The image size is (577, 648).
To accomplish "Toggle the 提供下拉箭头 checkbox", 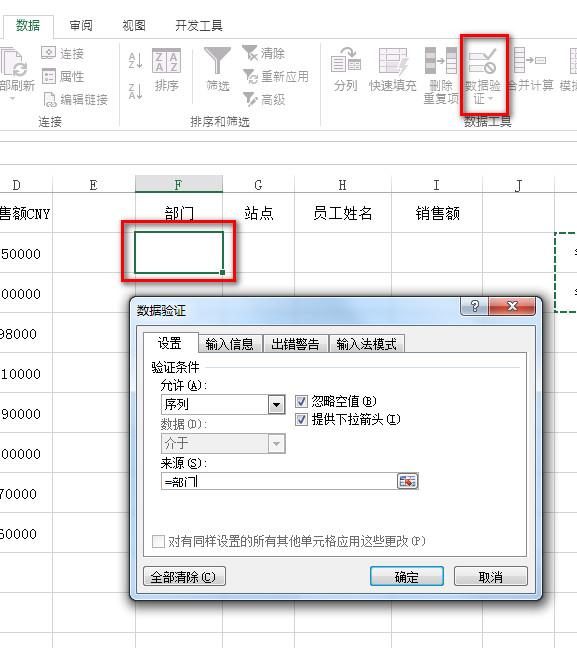I will [x=301, y=420].
